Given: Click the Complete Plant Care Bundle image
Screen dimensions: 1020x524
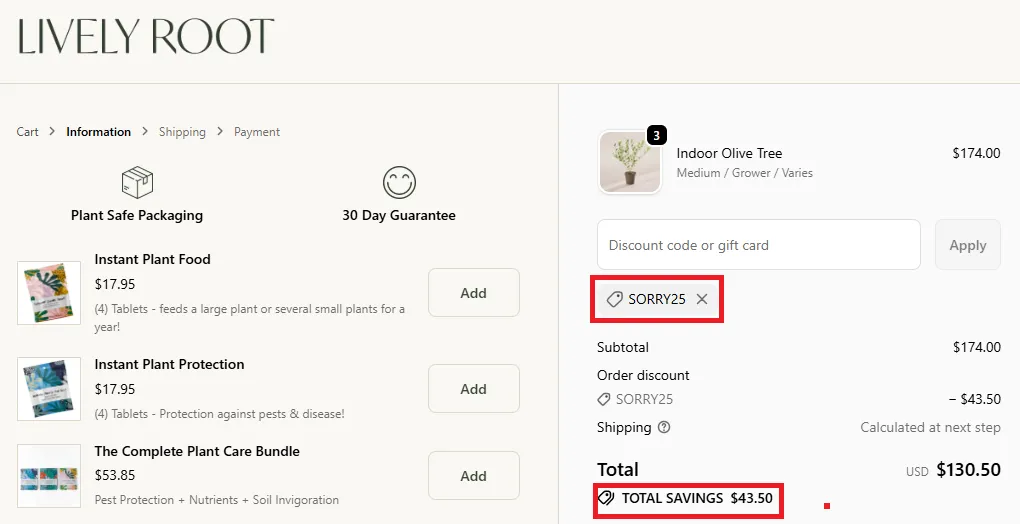Looking at the screenshot, I should tap(49, 475).
